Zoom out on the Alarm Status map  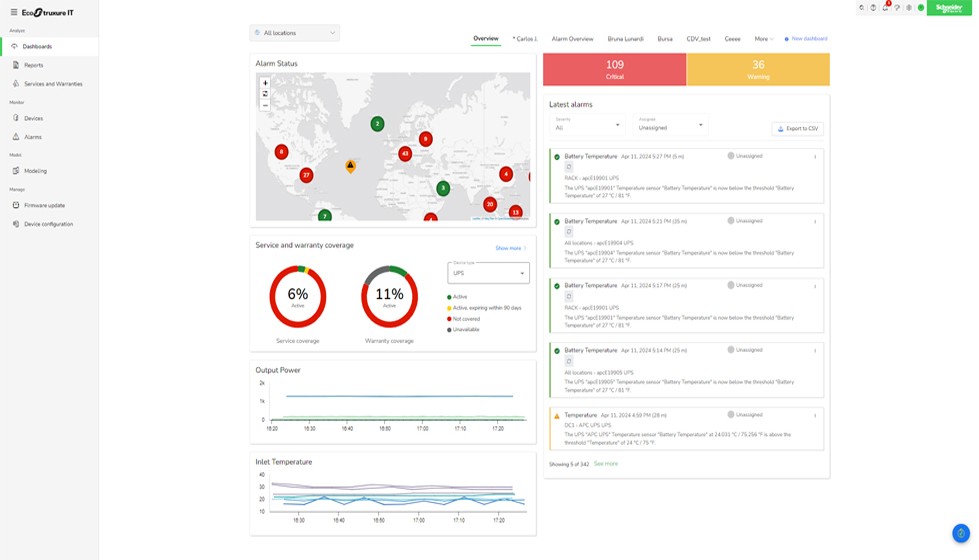pos(265,105)
